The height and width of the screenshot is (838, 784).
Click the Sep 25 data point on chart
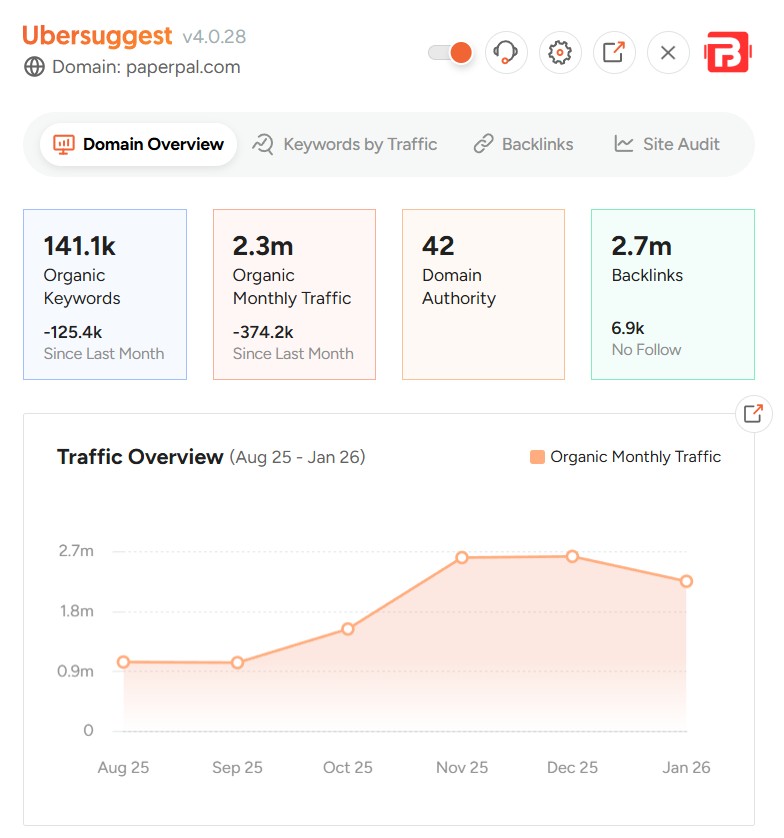tap(237, 663)
